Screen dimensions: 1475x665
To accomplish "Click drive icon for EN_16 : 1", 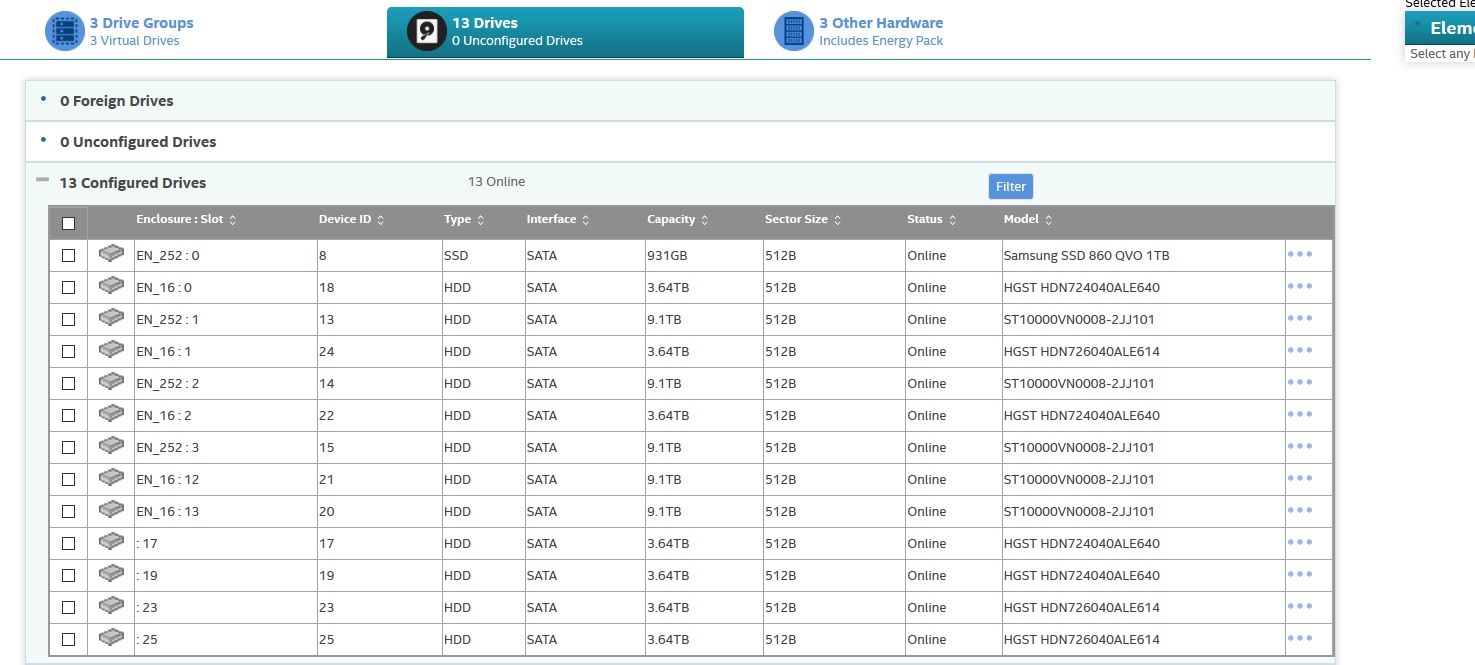I will point(111,350).
